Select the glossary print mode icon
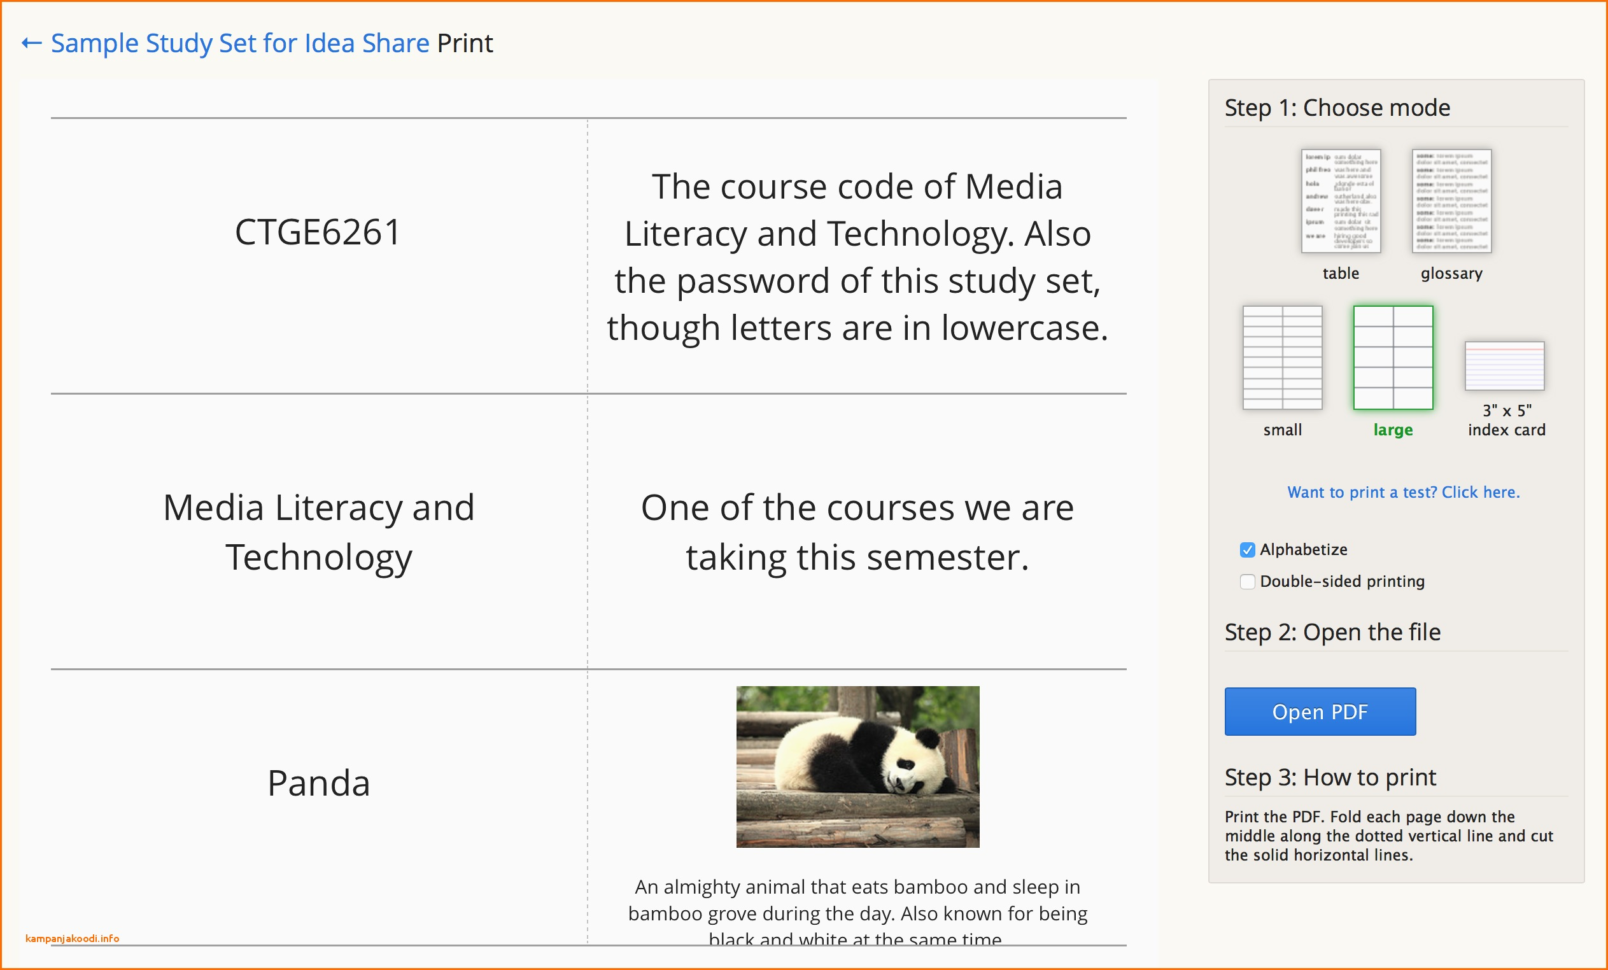This screenshot has width=1608, height=970. click(x=1452, y=201)
